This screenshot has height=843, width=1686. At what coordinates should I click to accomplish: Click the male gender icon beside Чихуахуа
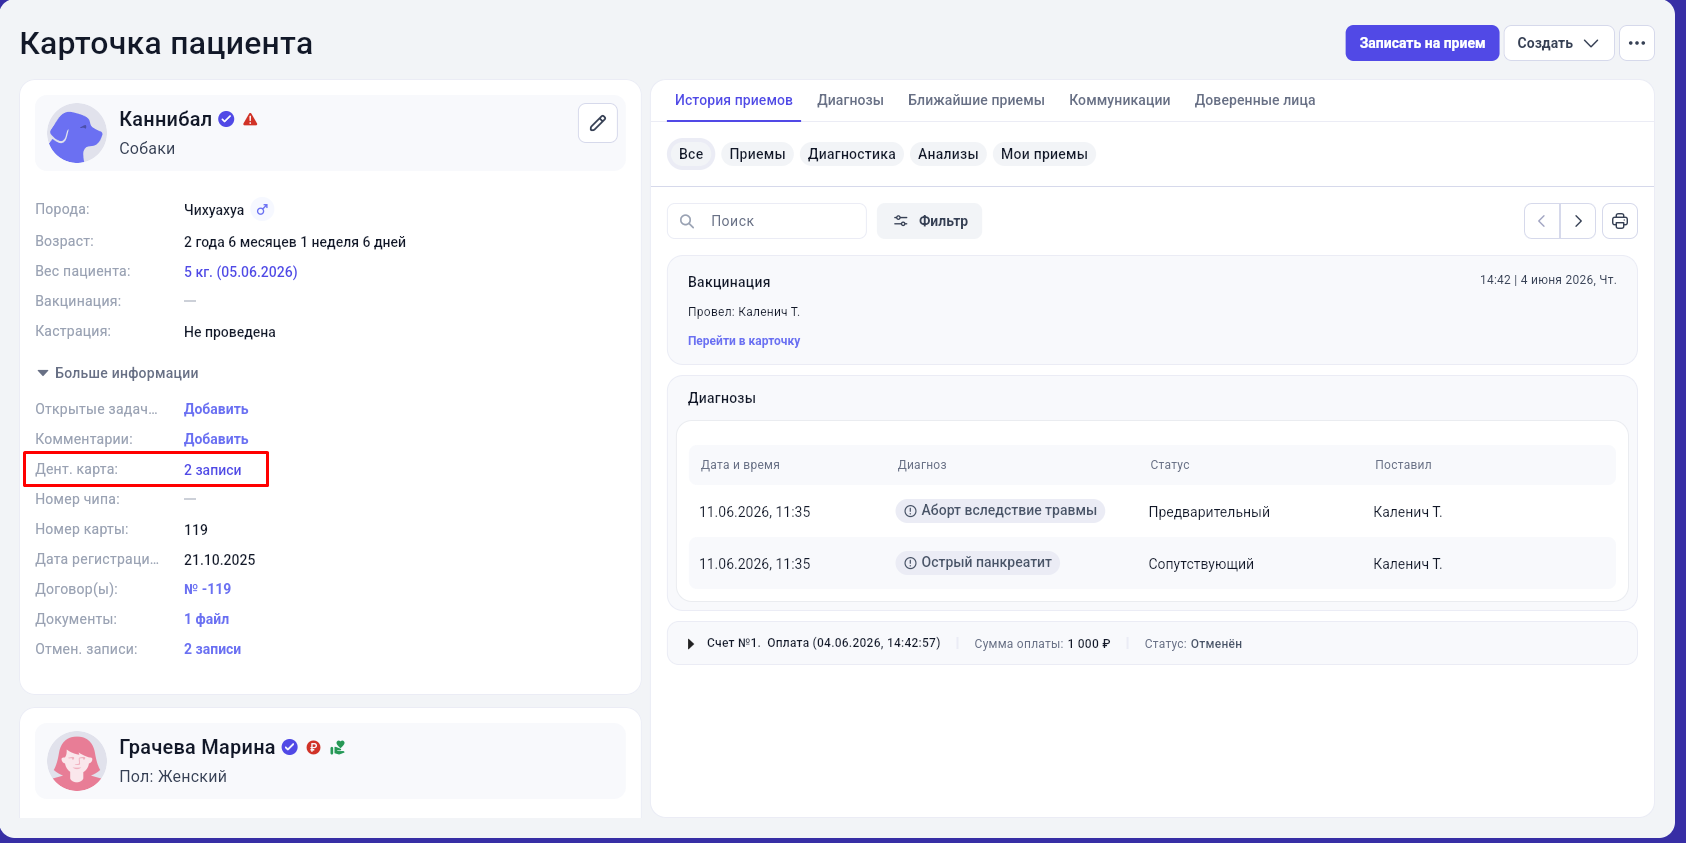(262, 210)
